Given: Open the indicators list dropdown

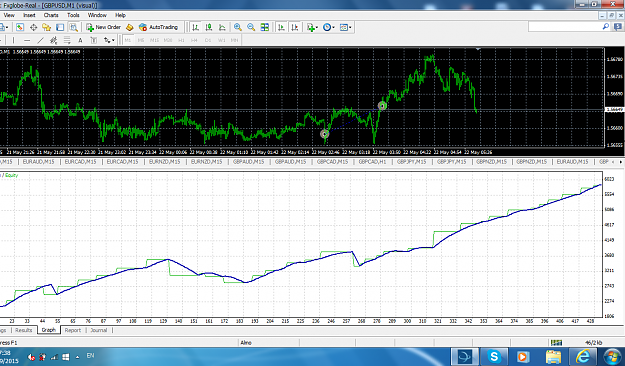Looking at the screenshot, I should click(312, 27).
